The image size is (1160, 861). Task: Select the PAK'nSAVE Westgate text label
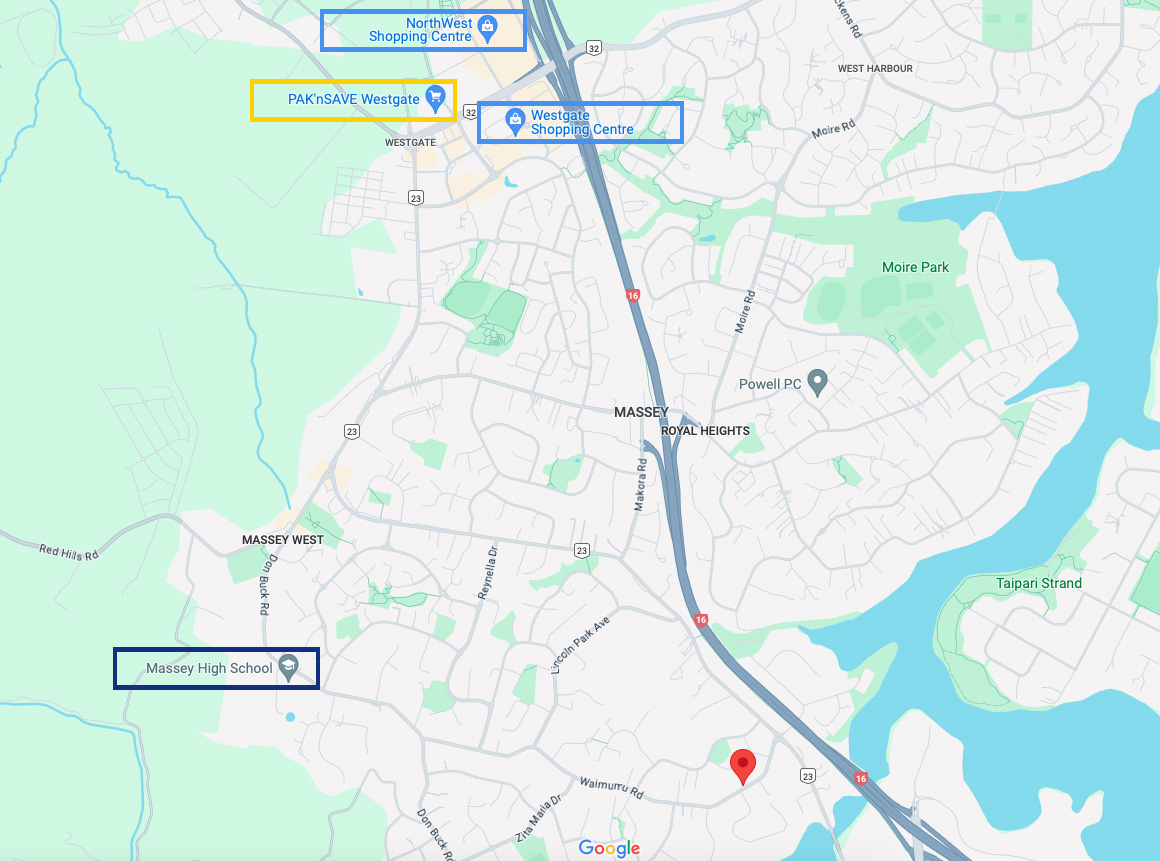(354, 99)
